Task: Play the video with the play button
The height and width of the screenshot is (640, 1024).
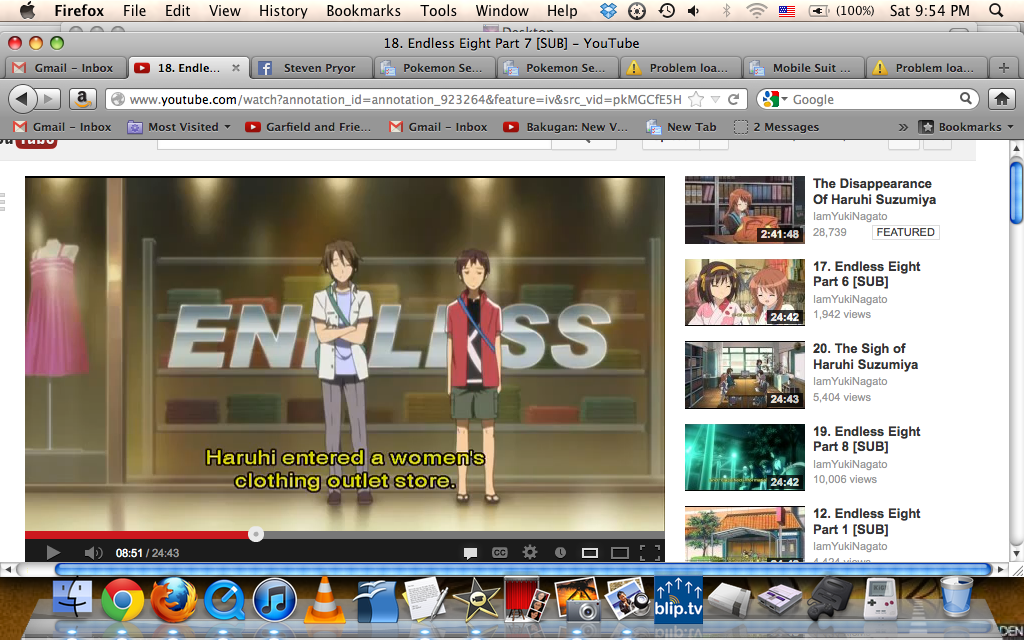Action: (52, 552)
